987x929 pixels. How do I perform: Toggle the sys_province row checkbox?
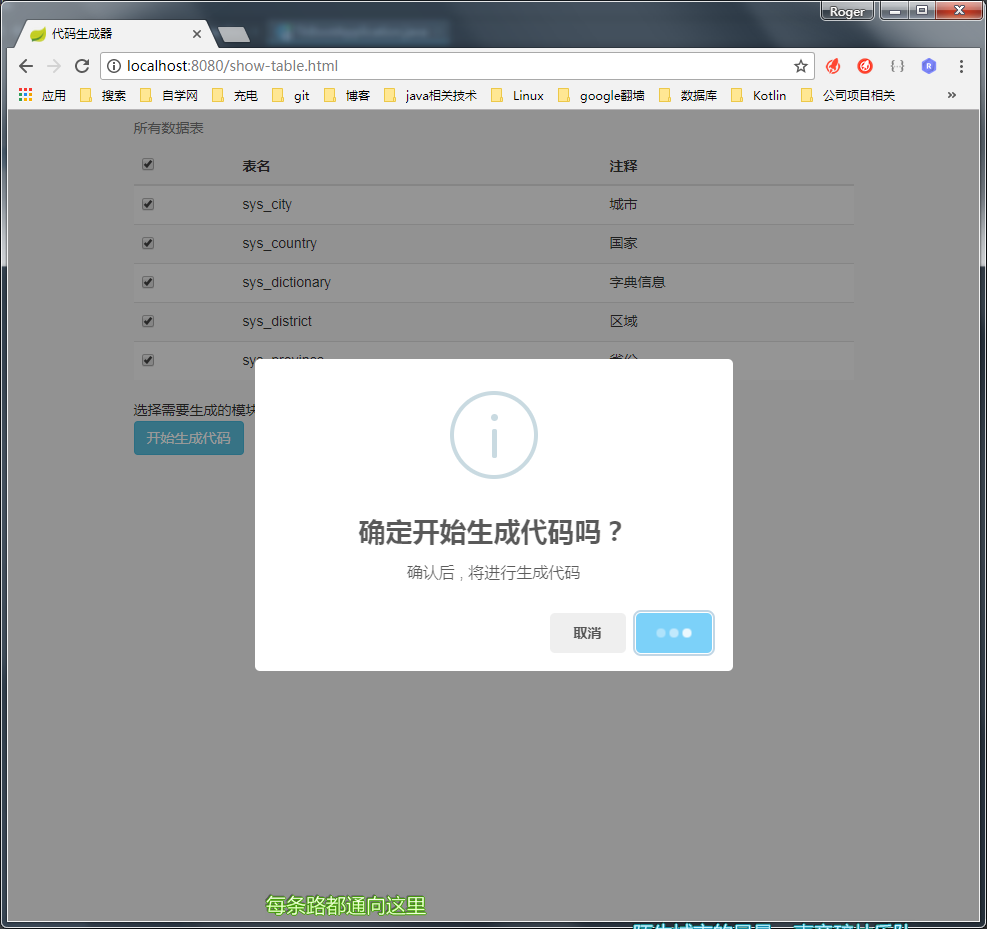[x=148, y=360]
